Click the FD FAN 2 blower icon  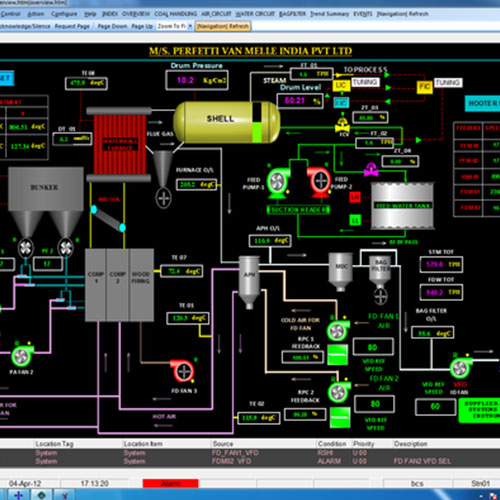coord(338,392)
